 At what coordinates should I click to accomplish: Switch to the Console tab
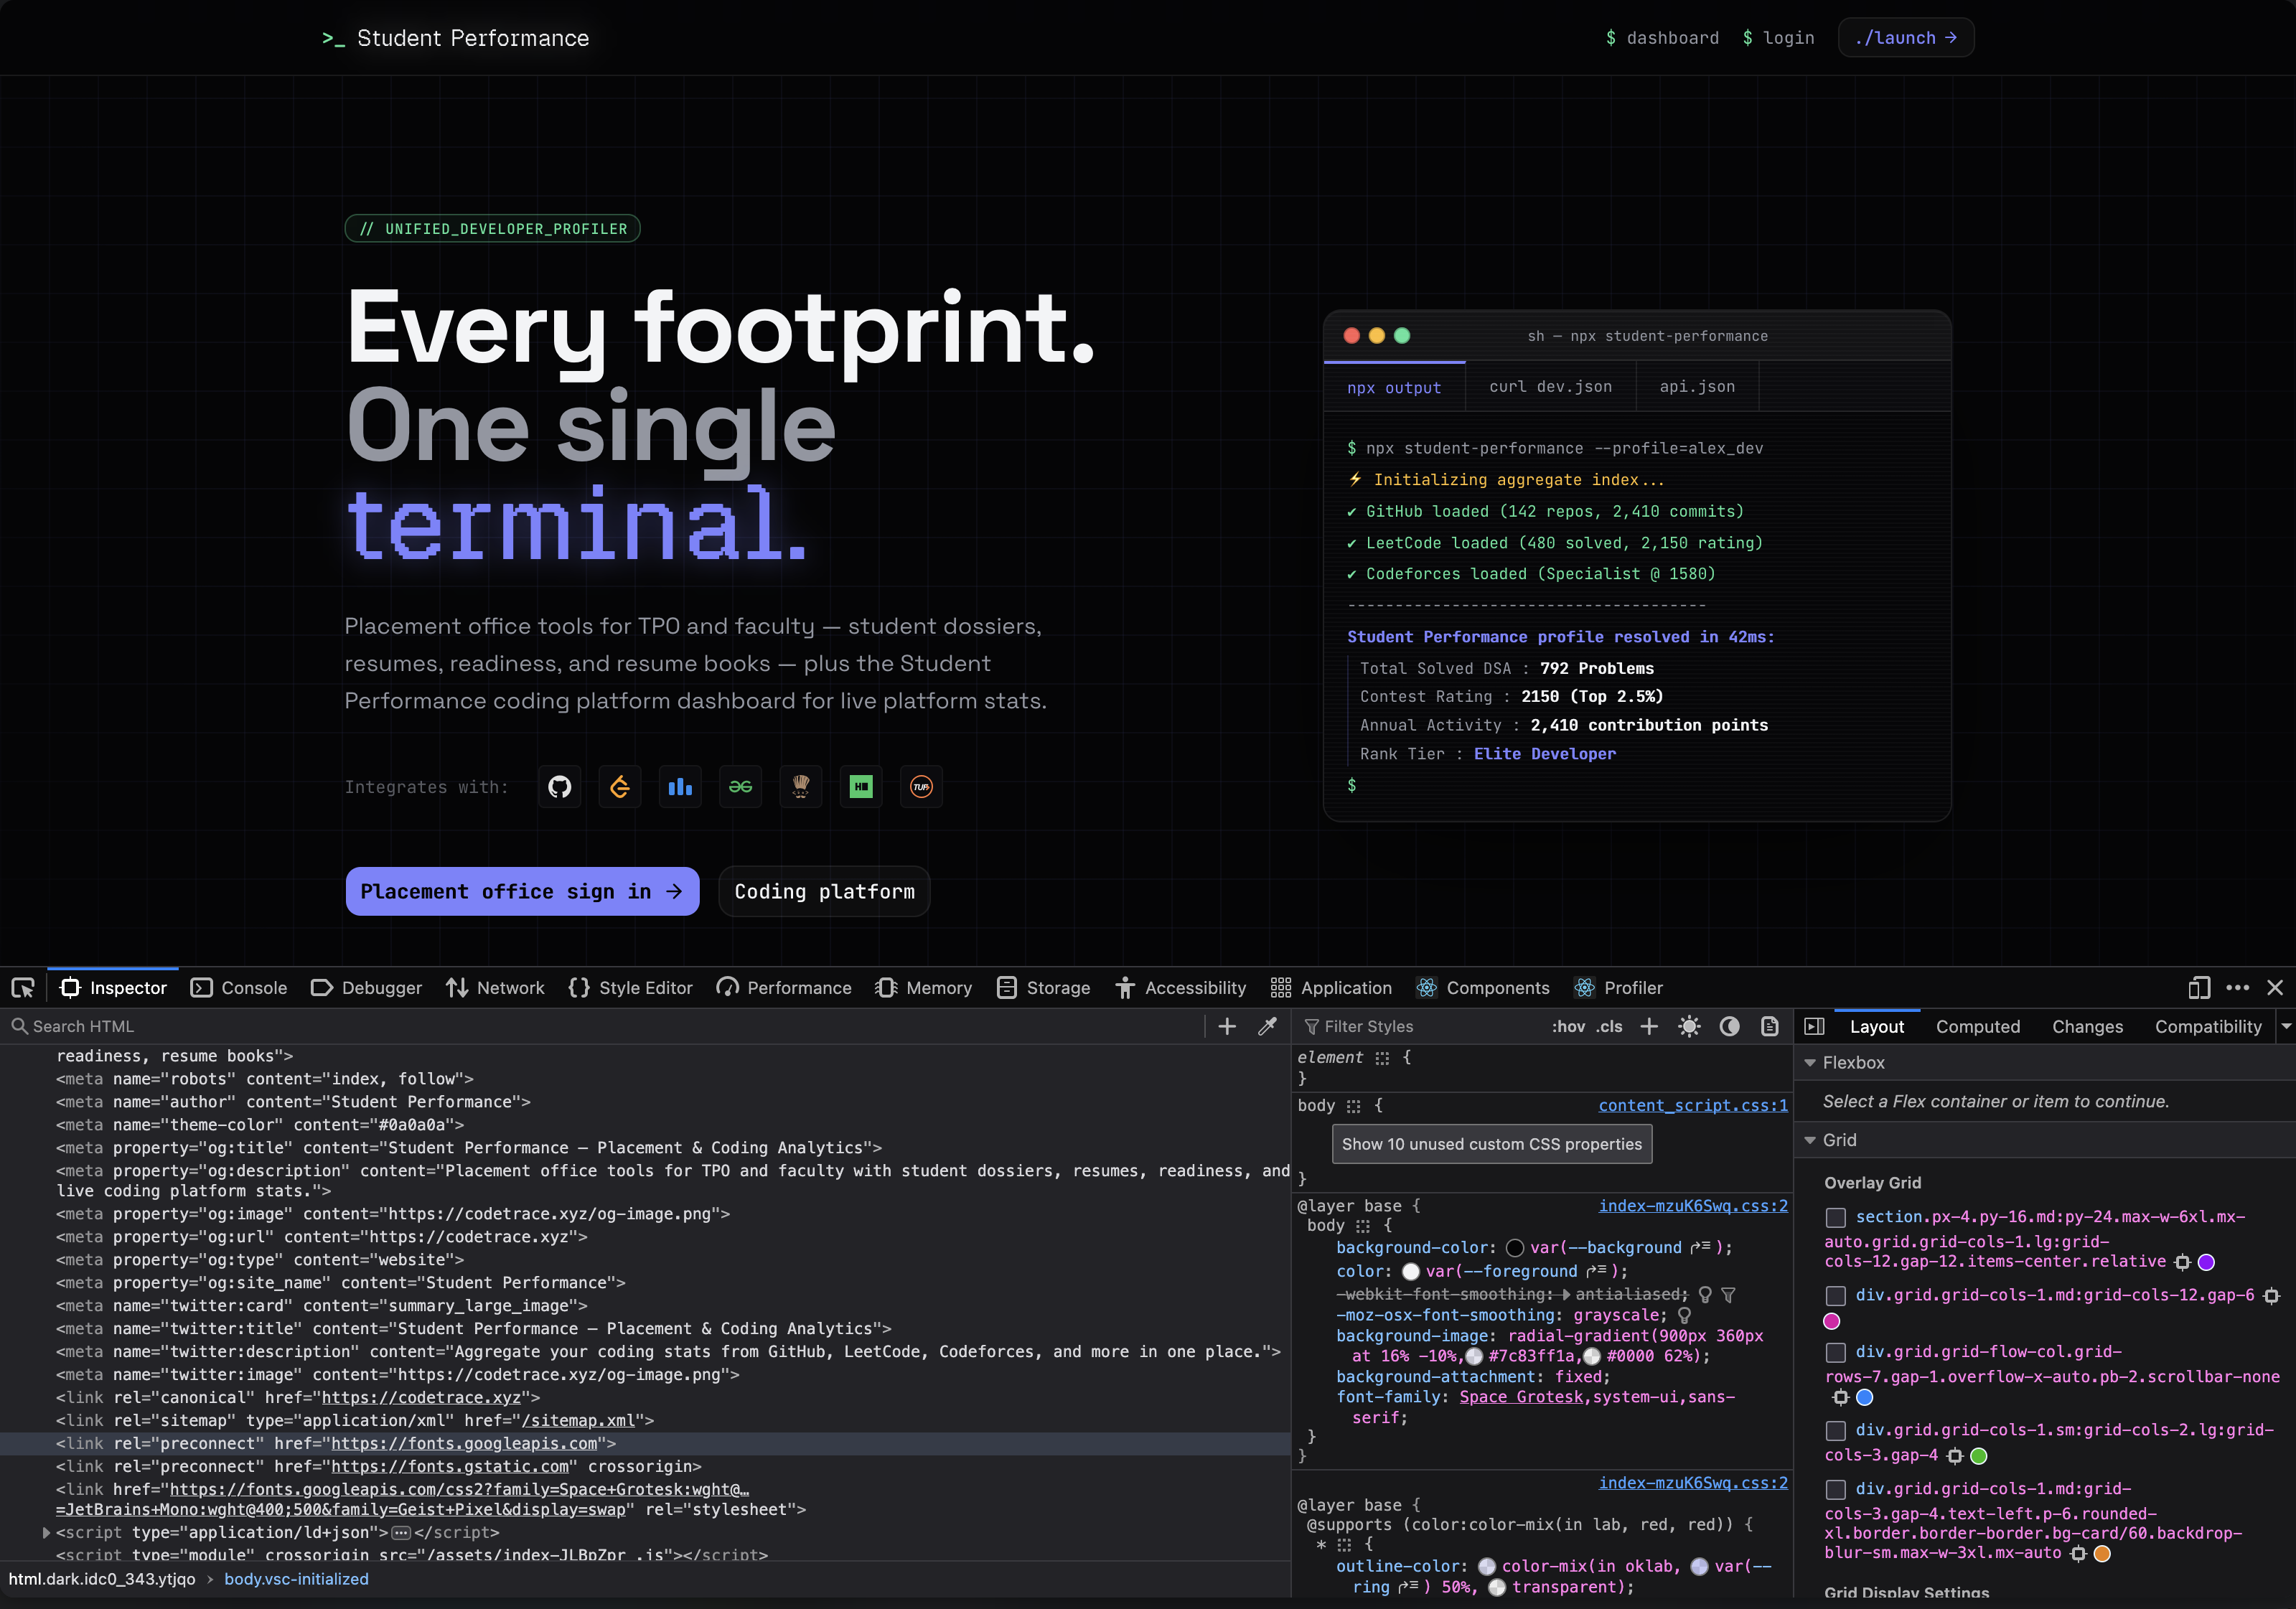[239, 988]
